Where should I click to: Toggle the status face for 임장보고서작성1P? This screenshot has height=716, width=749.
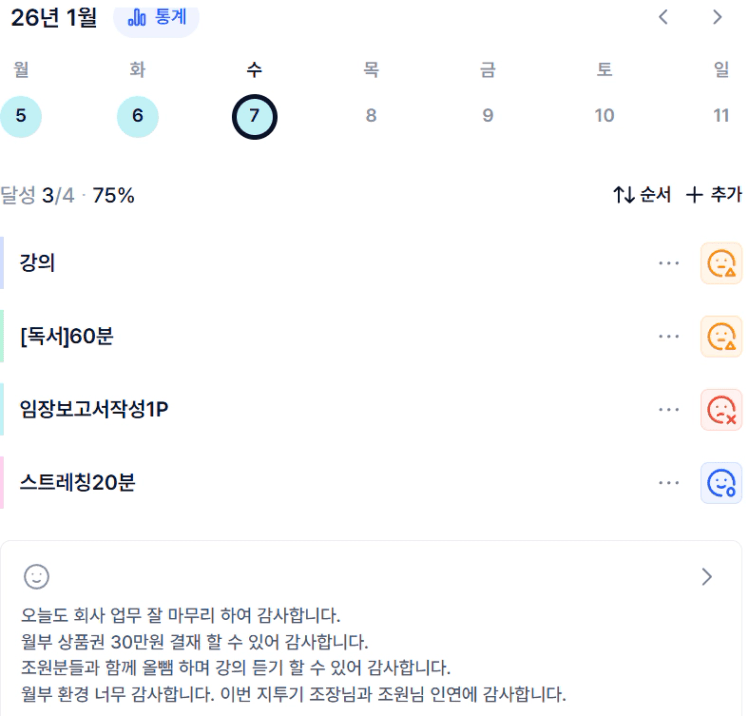(721, 410)
